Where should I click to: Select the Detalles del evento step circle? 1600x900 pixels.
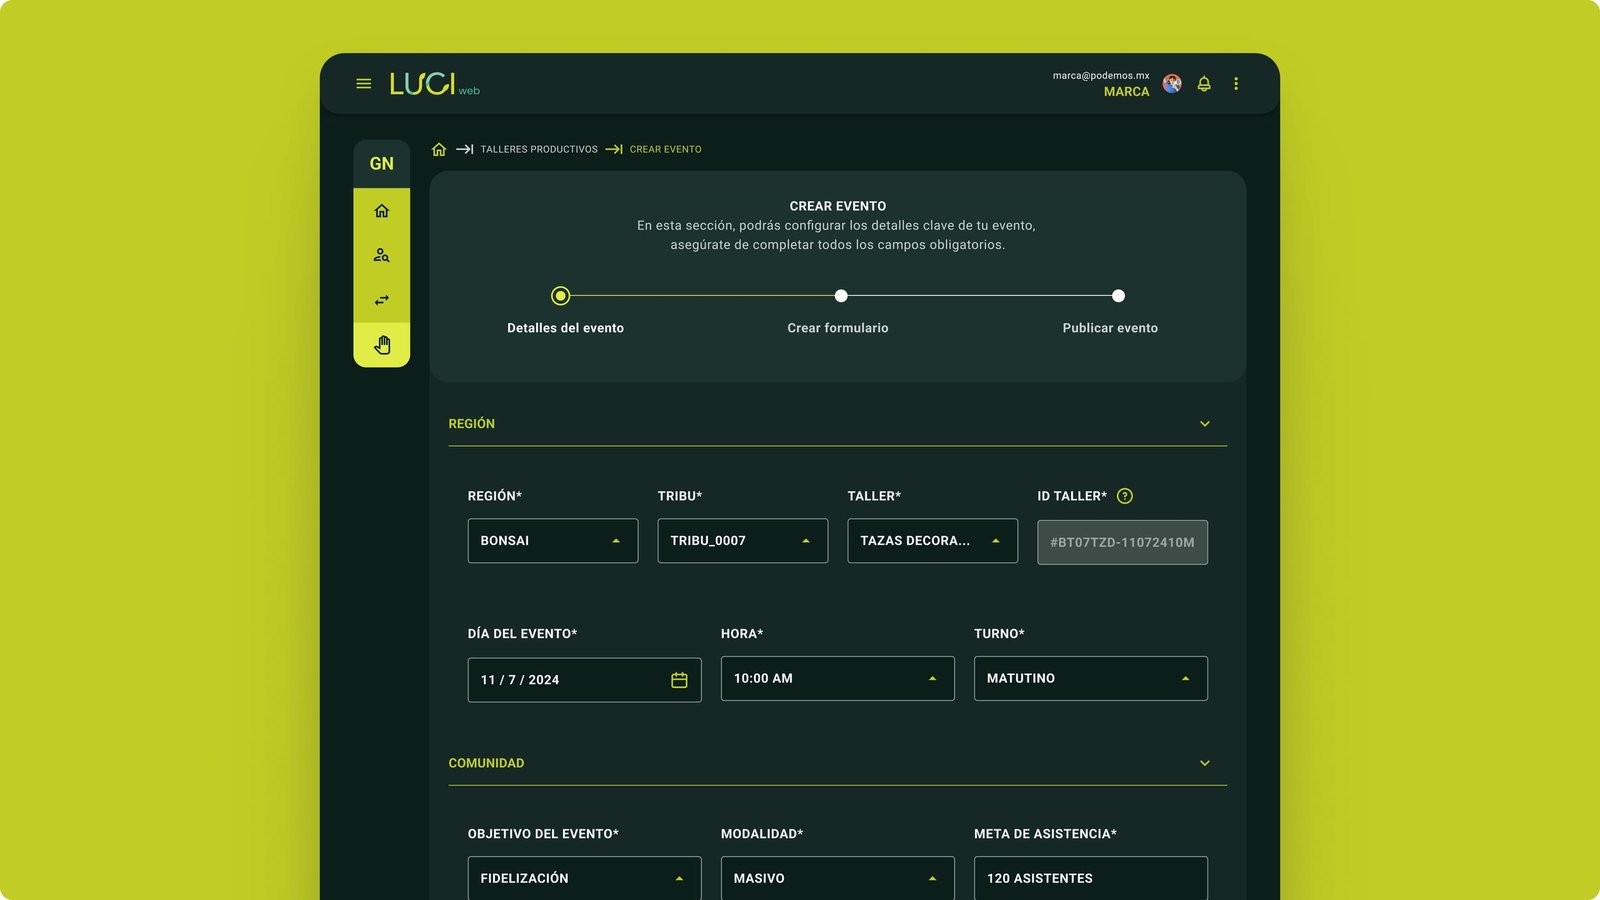561,296
